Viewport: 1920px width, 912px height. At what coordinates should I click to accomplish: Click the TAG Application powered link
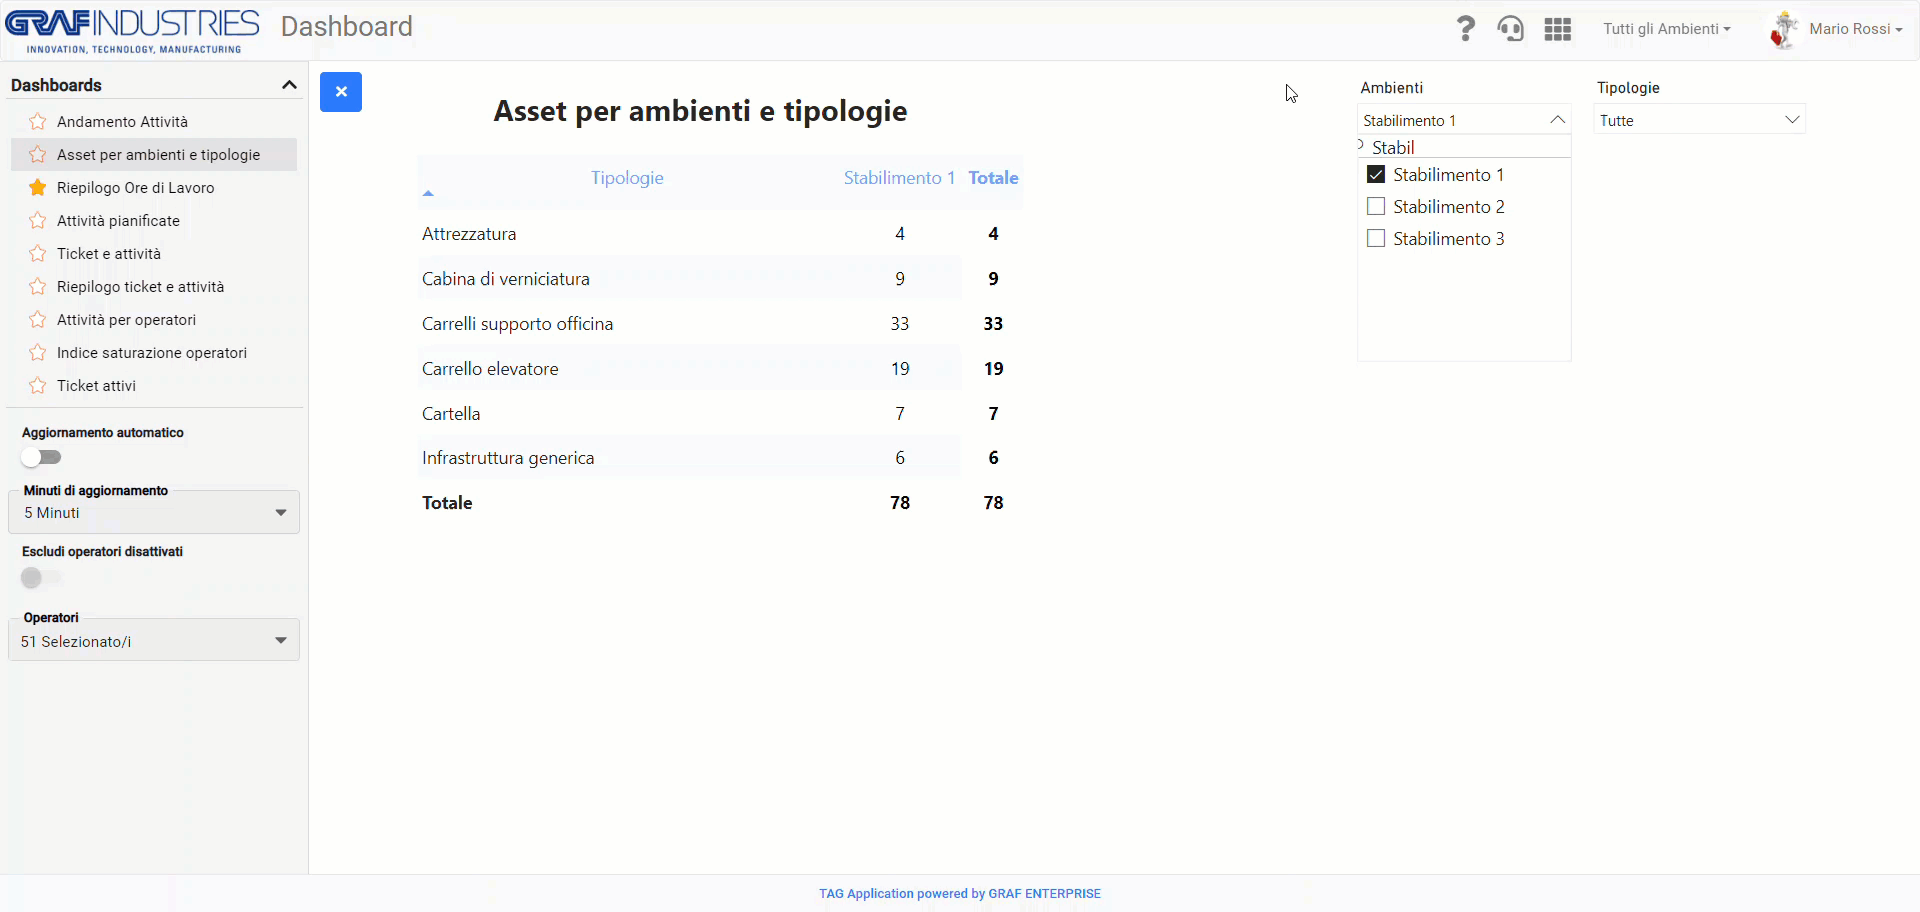coord(959,893)
